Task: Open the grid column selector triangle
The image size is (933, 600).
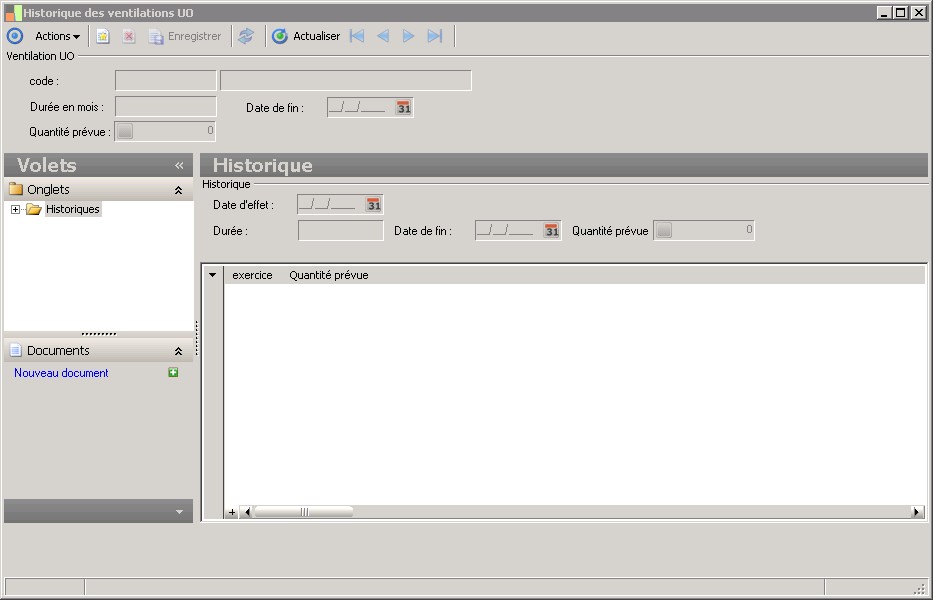Action: coord(212,275)
